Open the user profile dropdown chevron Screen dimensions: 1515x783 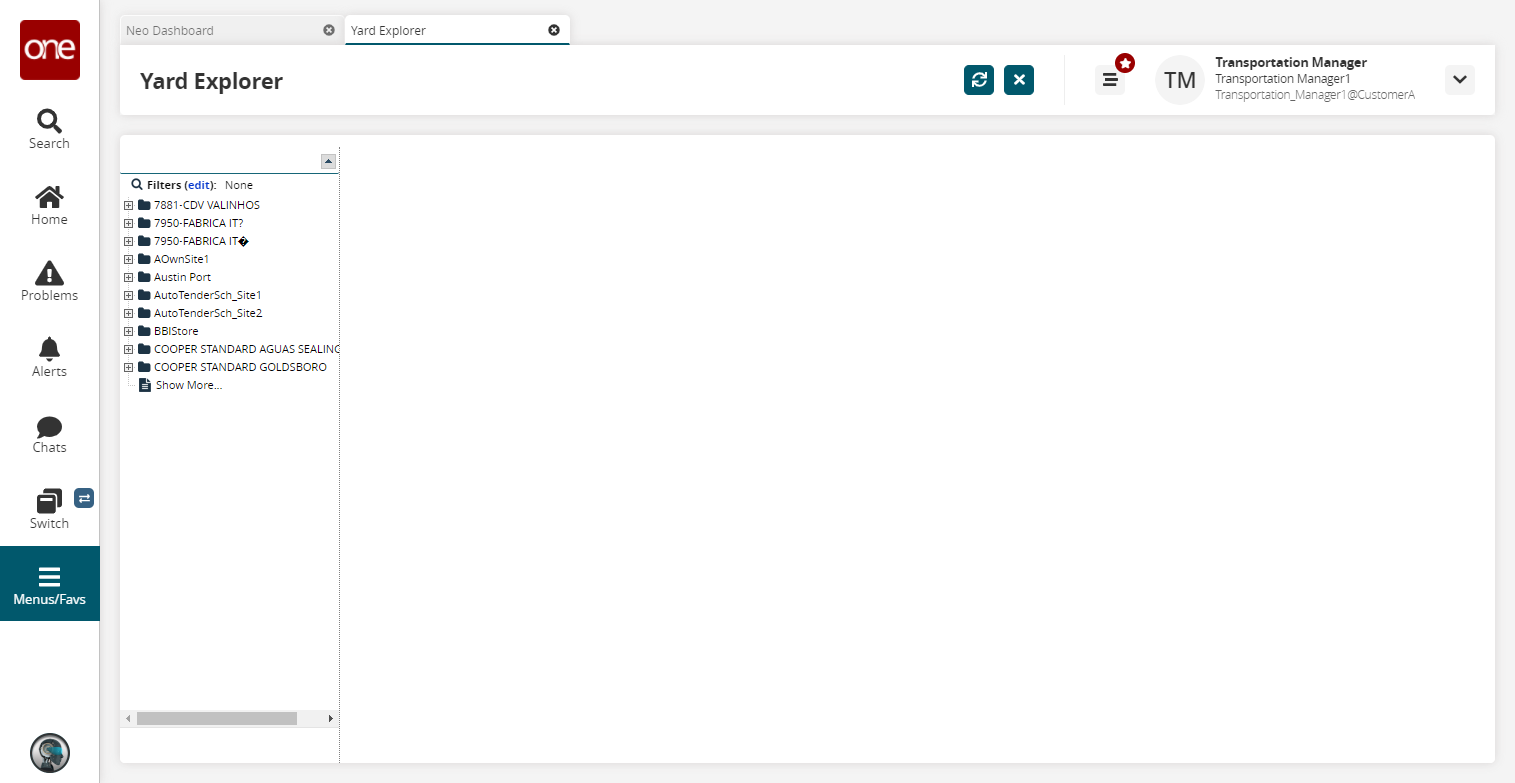1460,80
